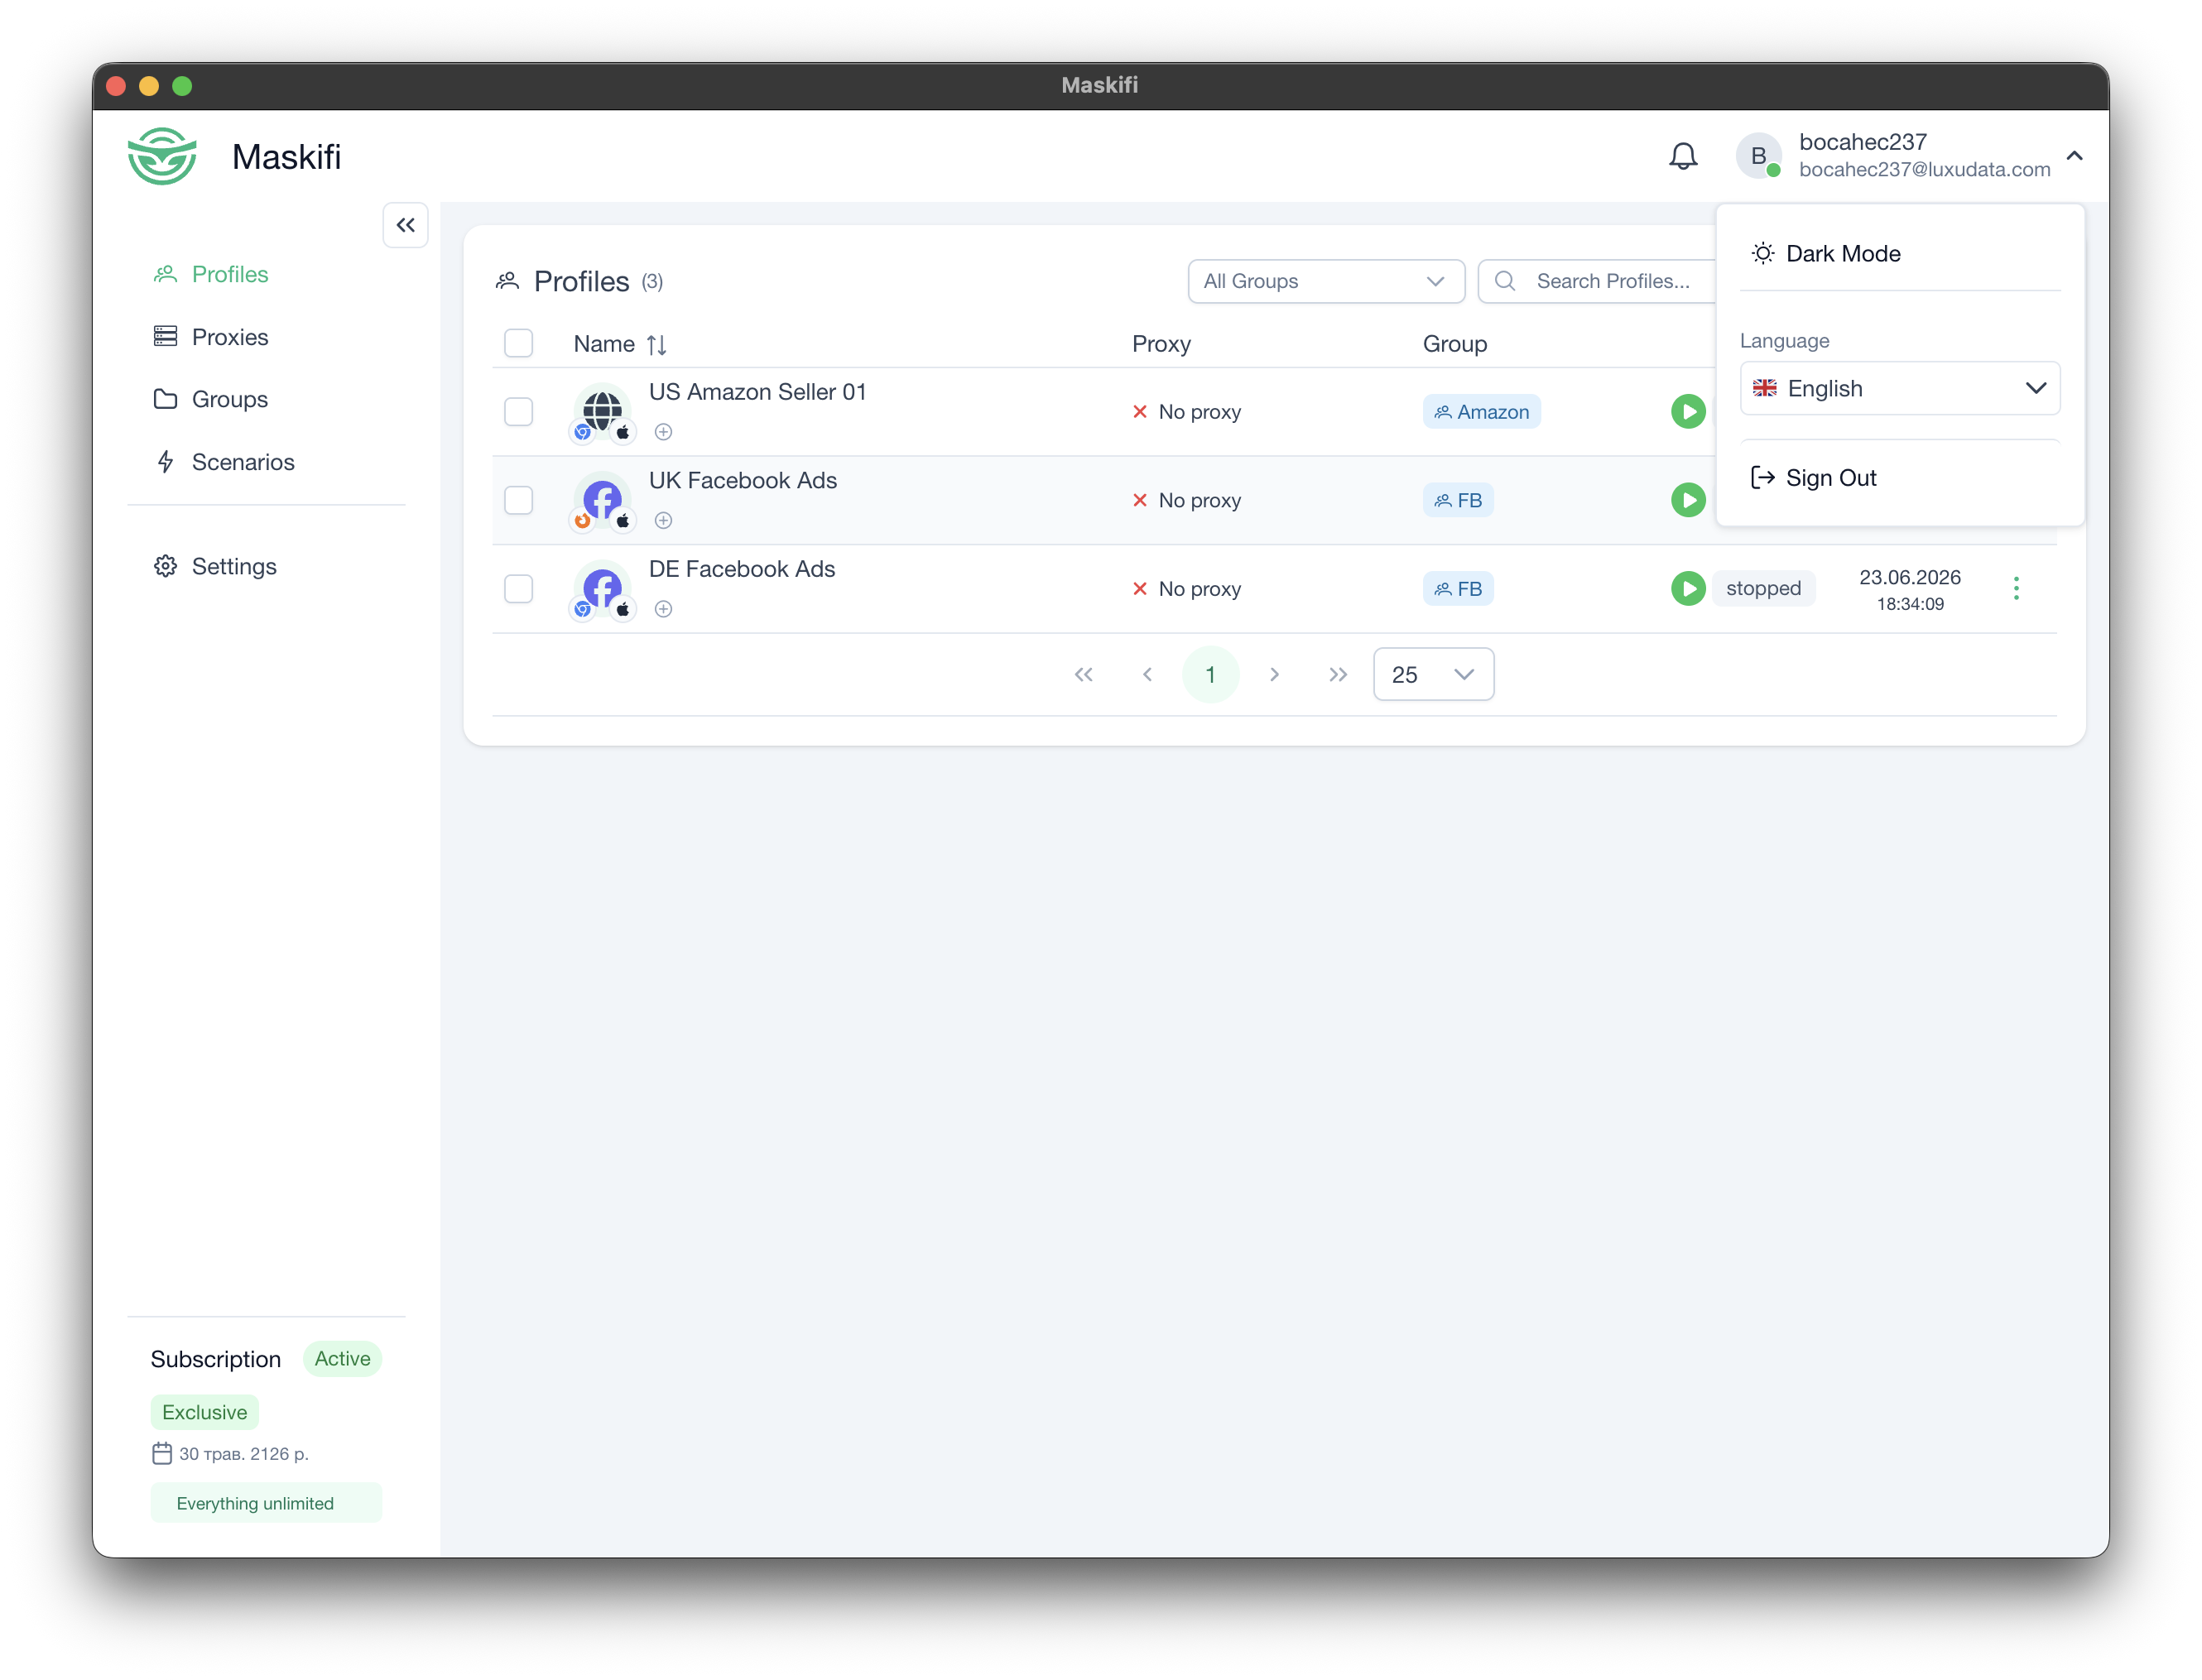Viewport: 2202px width, 1680px height.
Task: Select the US Amazon Seller 01 checkbox
Action: point(518,411)
